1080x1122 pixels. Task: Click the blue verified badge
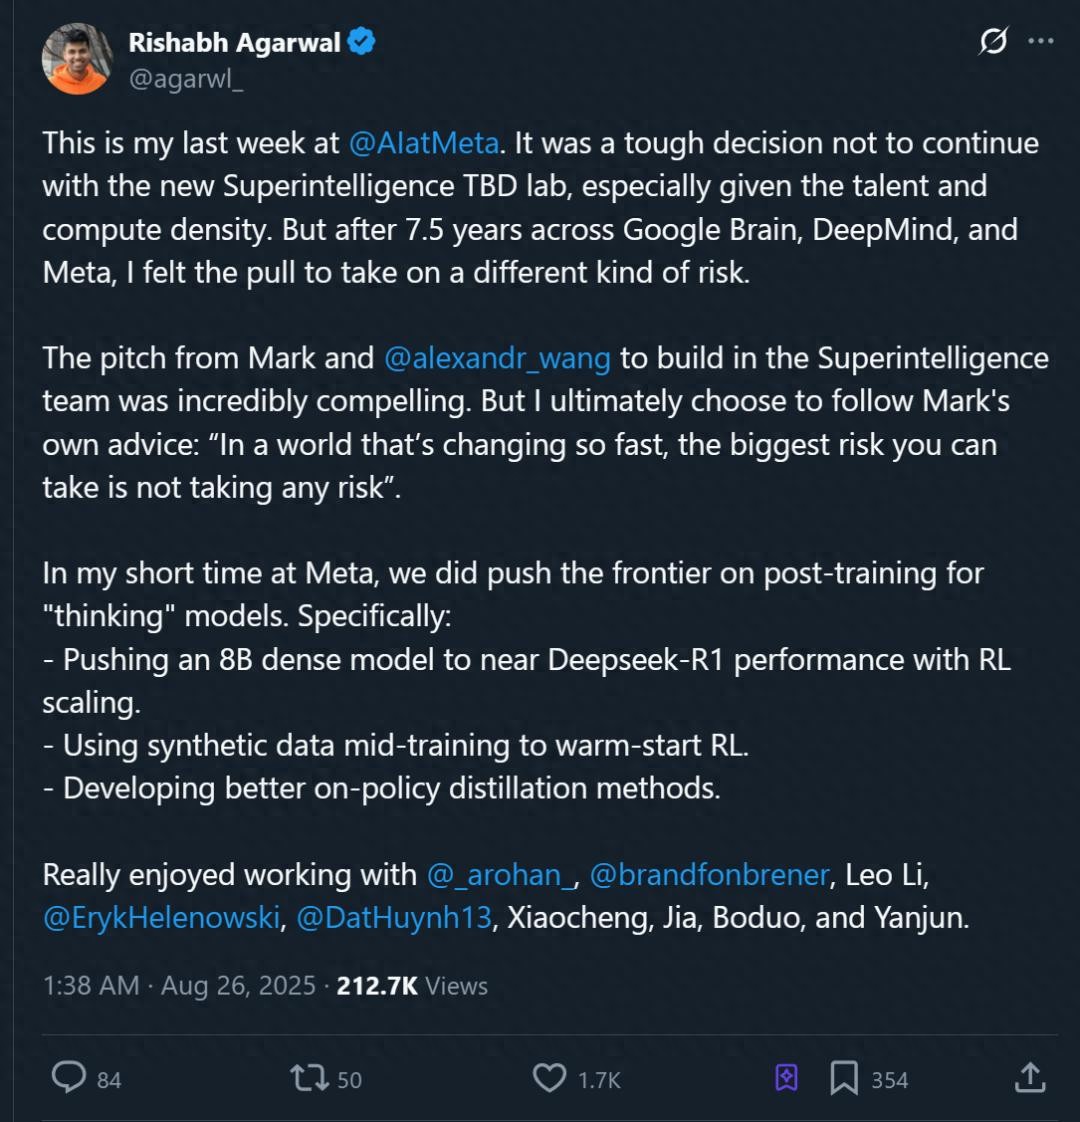click(361, 43)
